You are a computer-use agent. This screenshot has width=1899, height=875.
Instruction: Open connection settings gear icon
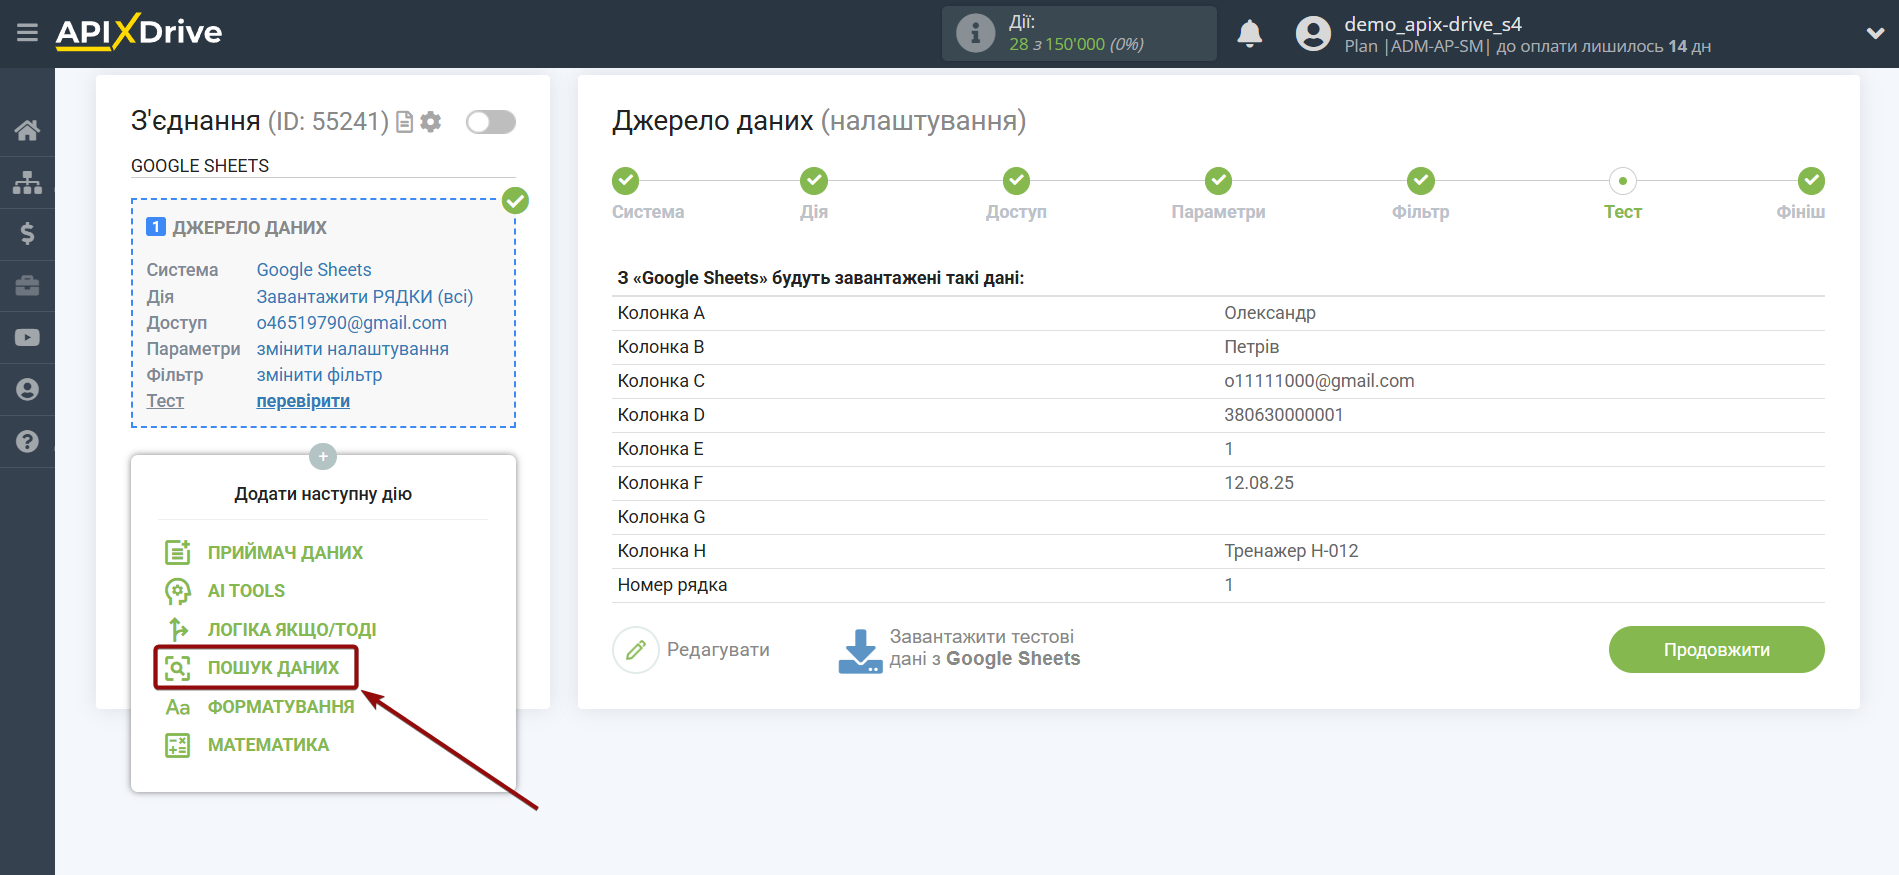[431, 122]
